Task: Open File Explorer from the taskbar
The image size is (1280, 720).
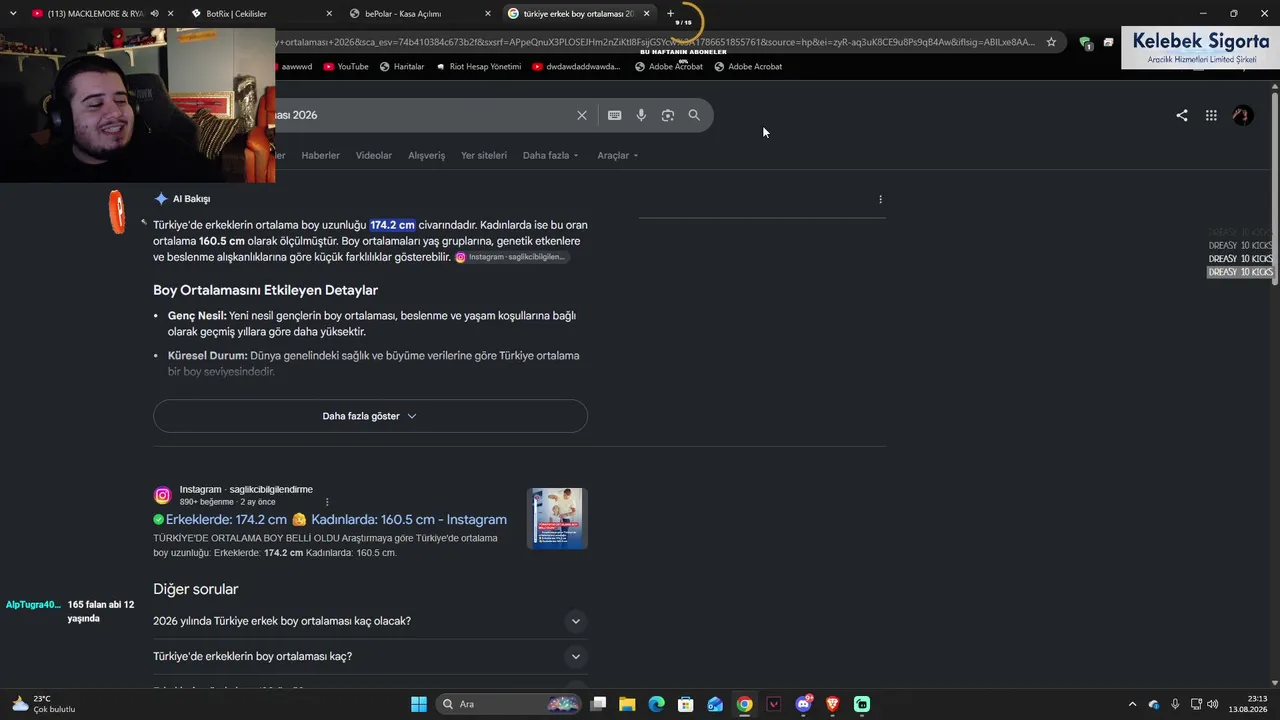Action: click(x=627, y=704)
